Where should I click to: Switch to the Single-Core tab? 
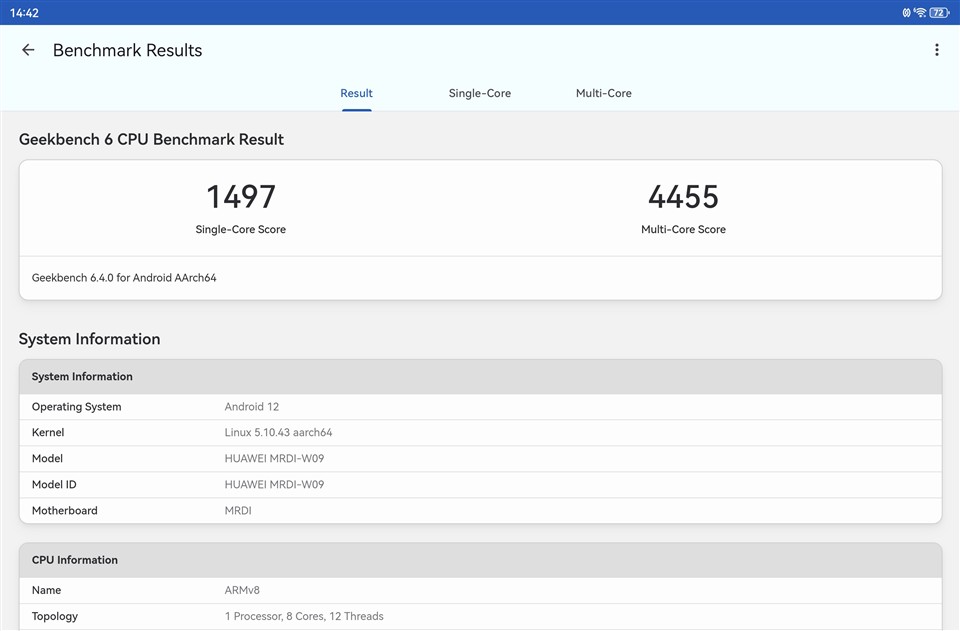(x=479, y=93)
